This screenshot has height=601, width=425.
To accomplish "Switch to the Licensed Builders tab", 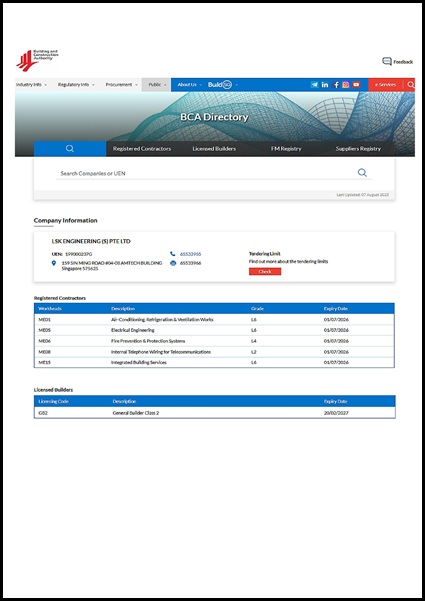I will pos(214,149).
